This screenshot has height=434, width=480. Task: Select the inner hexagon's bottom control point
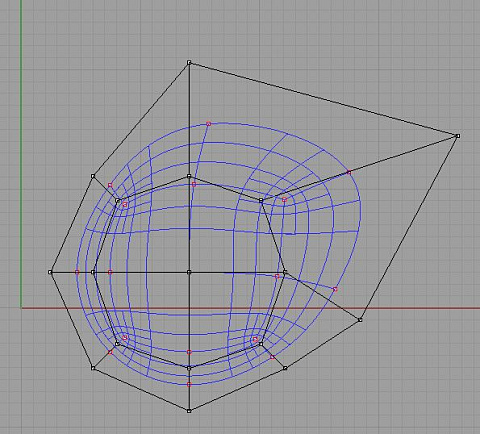(x=189, y=368)
